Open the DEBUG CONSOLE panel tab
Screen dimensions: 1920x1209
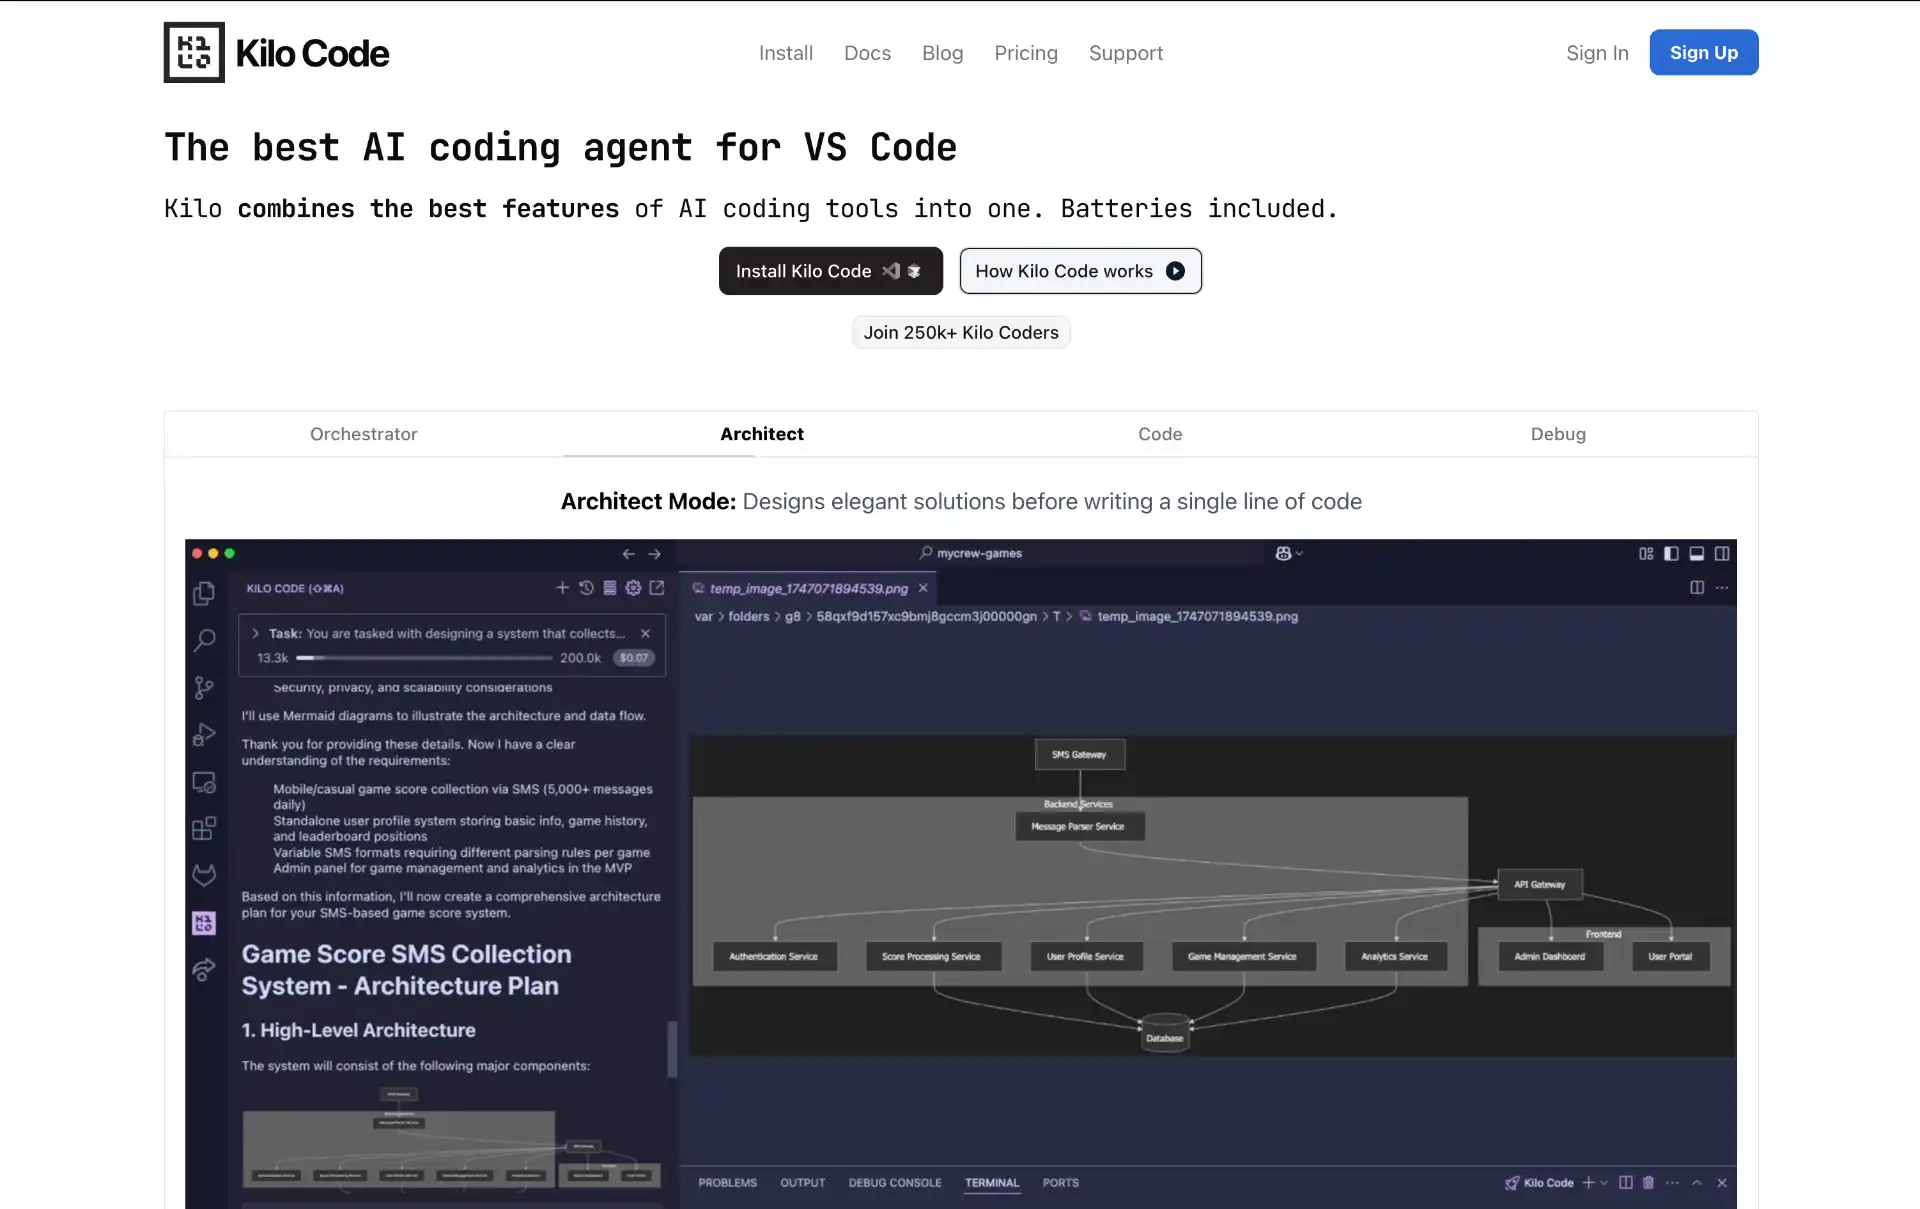(x=895, y=1183)
